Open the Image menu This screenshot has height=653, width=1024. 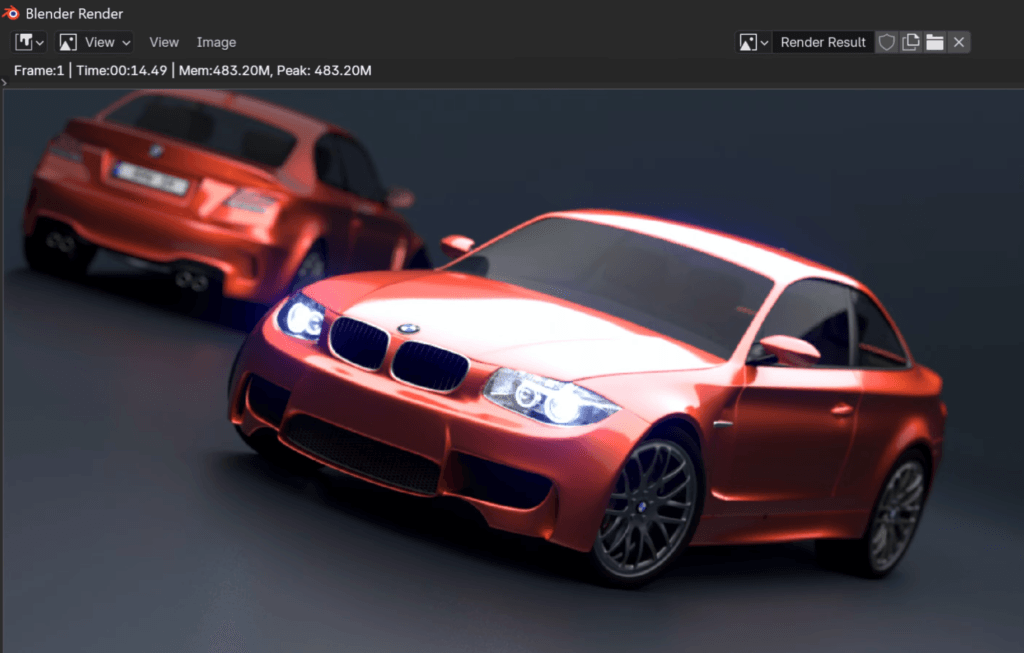216,42
